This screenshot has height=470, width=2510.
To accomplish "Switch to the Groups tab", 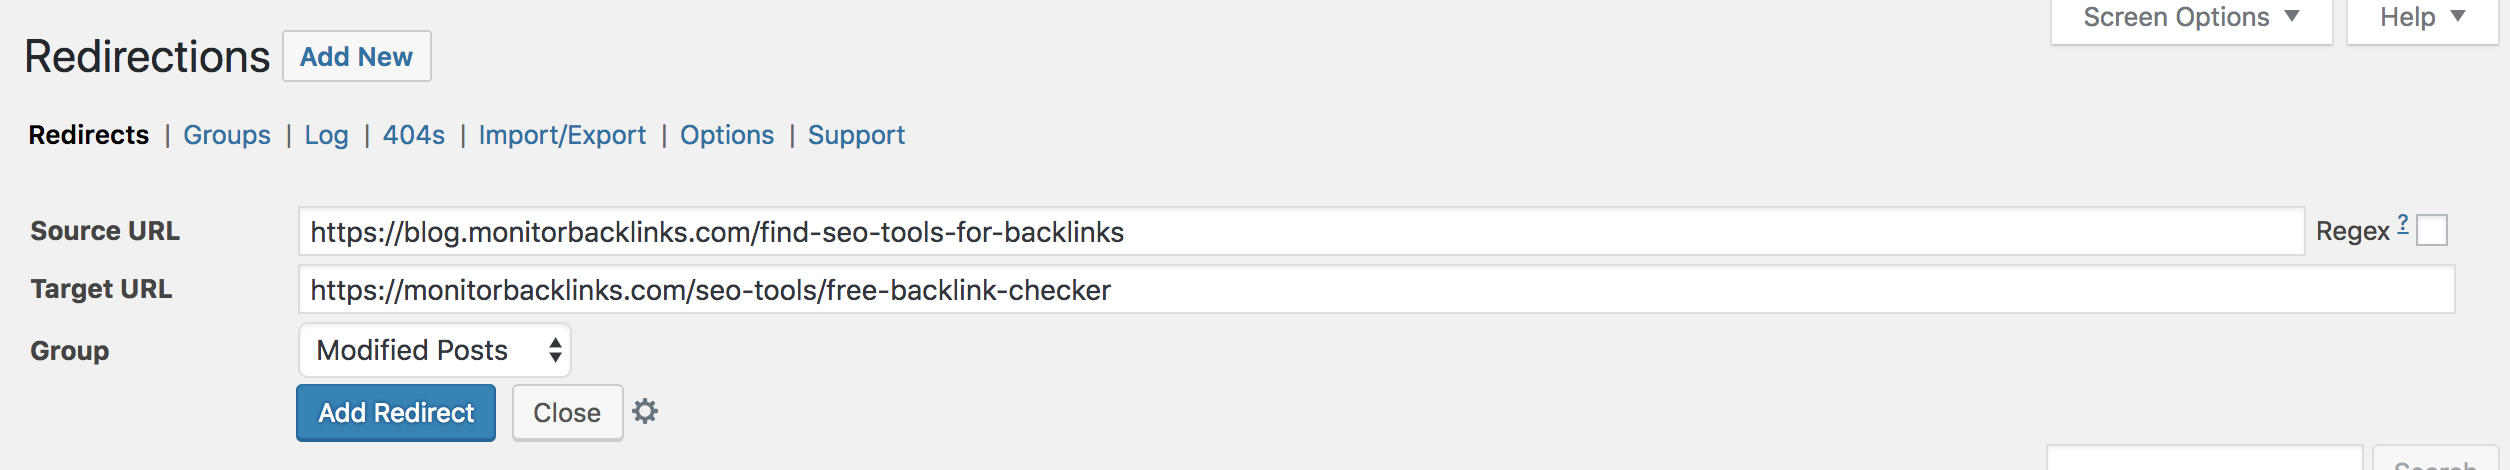I will [x=227, y=135].
